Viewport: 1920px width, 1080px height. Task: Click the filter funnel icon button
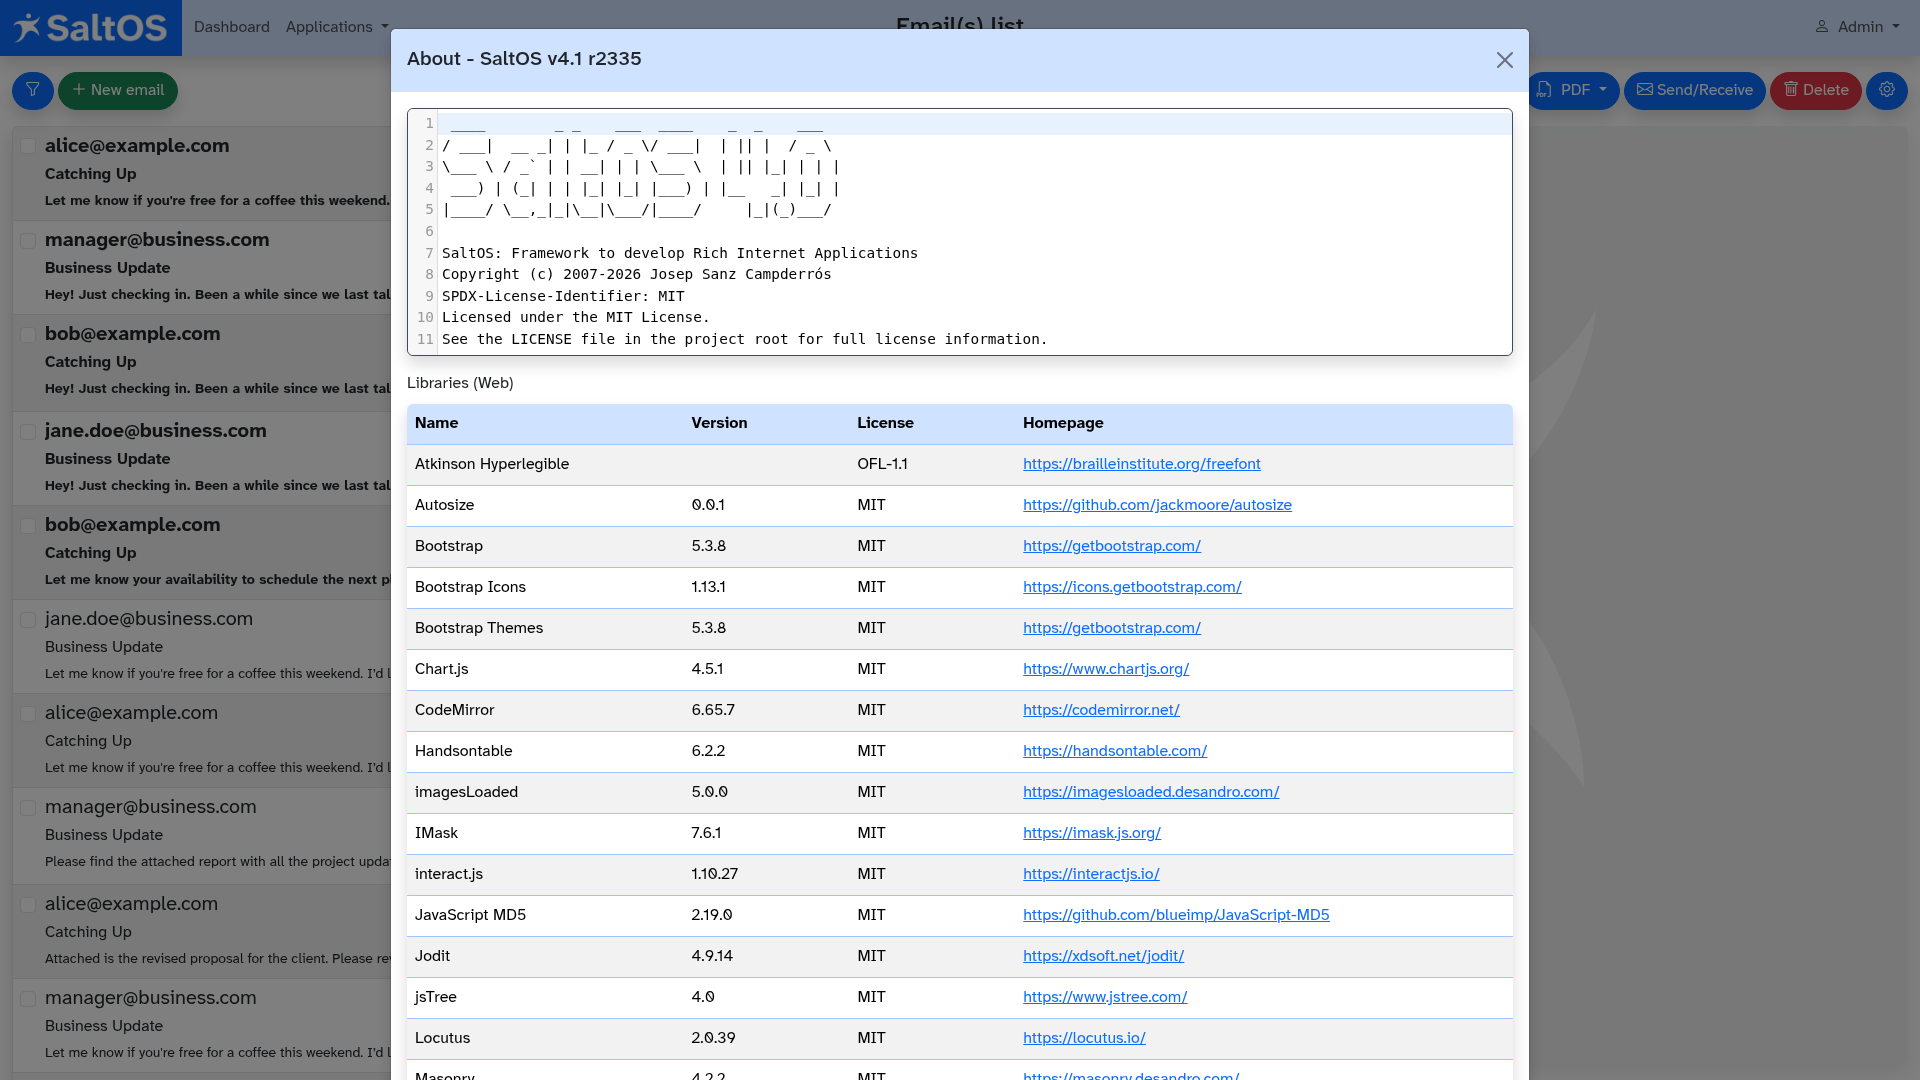pyautogui.click(x=33, y=90)
